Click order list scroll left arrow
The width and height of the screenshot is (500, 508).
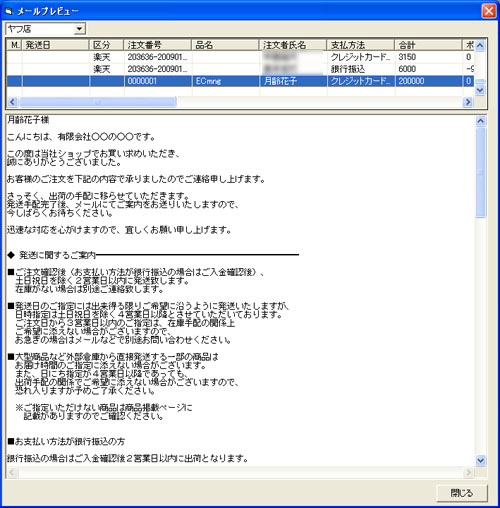coord(12,102)
